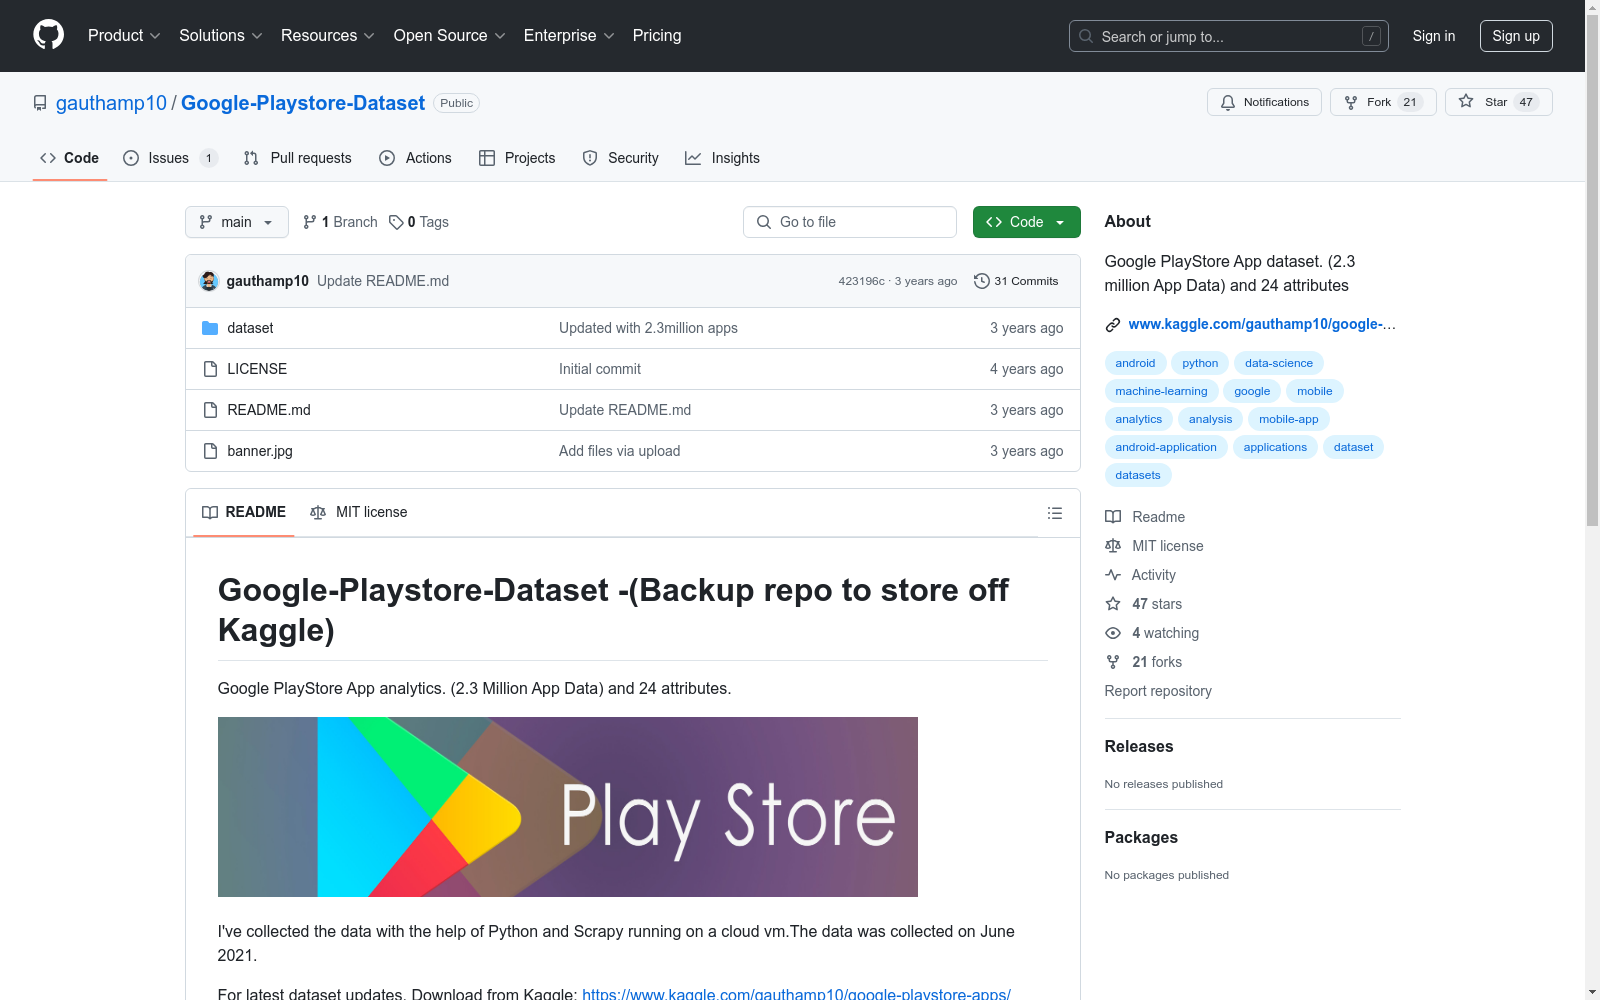Open the Security tab
This screenshot has height=1000, width=1600.
(621, 158)
